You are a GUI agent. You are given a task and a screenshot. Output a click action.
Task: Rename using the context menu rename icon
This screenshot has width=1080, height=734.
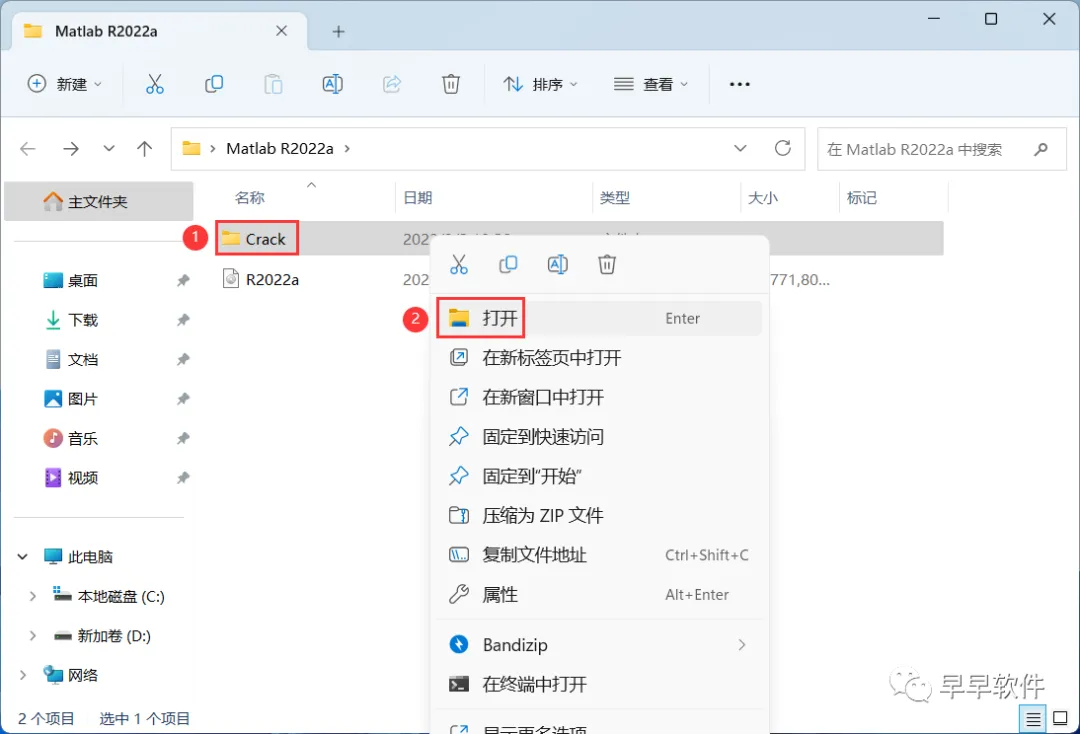point(558,264)
